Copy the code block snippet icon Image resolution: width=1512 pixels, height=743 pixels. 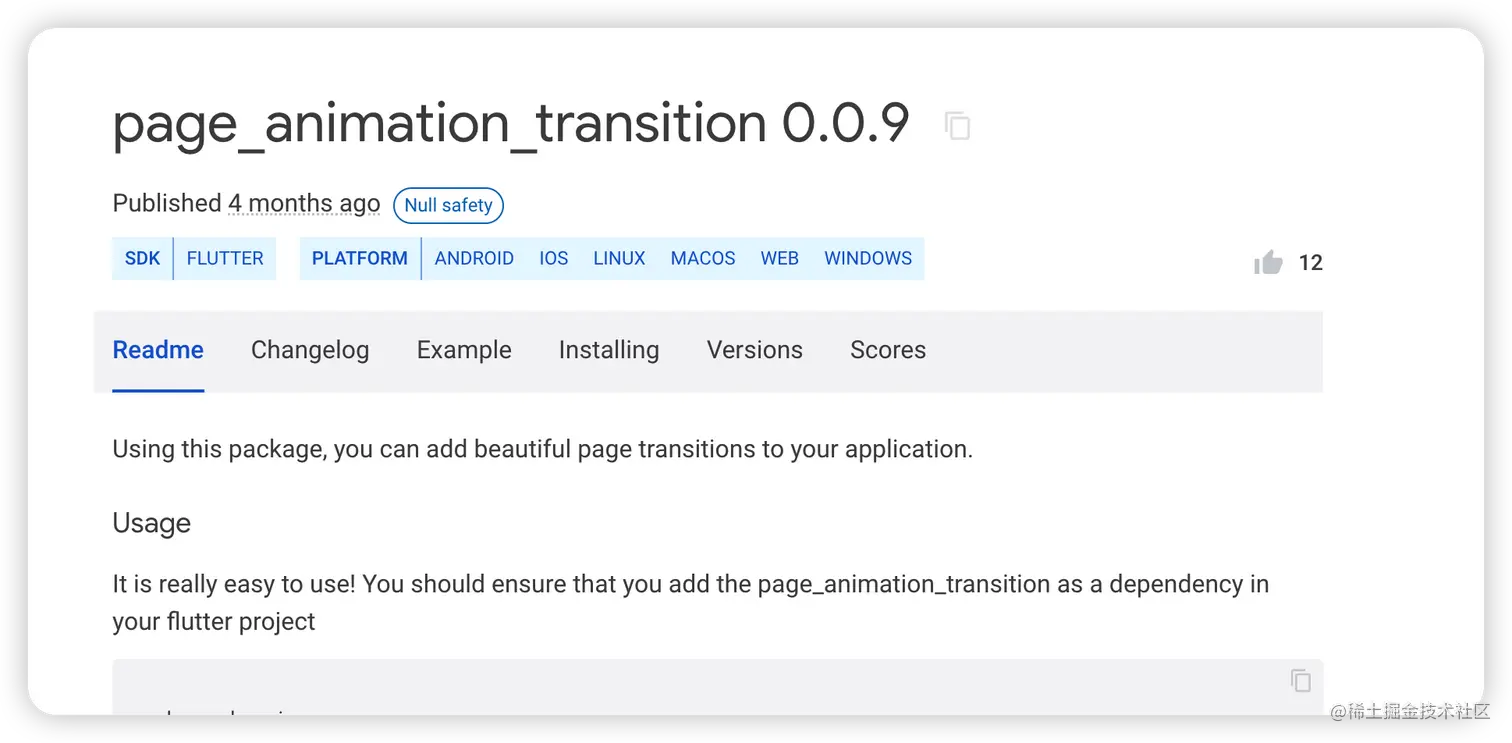coord(1300,681)
